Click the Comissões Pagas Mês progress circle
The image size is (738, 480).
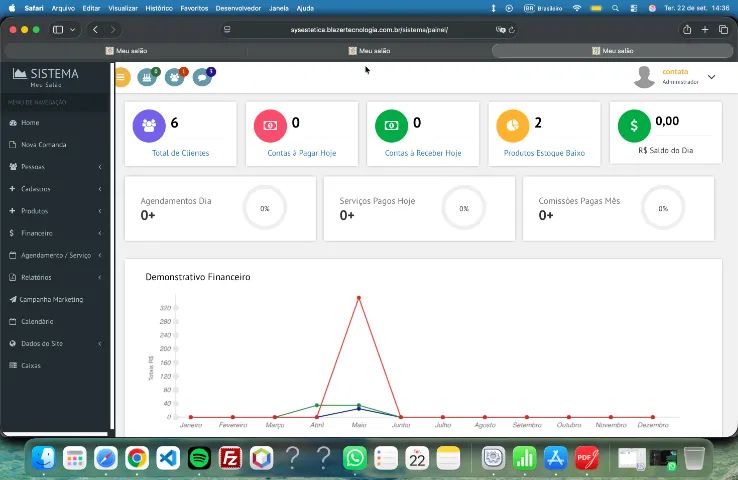[x=663, y=208]
